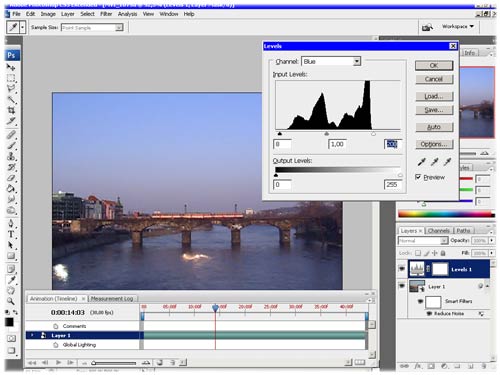Screen dimensions: 500x375
Task: Select the Move tool
Action: (x=11, y=68)
